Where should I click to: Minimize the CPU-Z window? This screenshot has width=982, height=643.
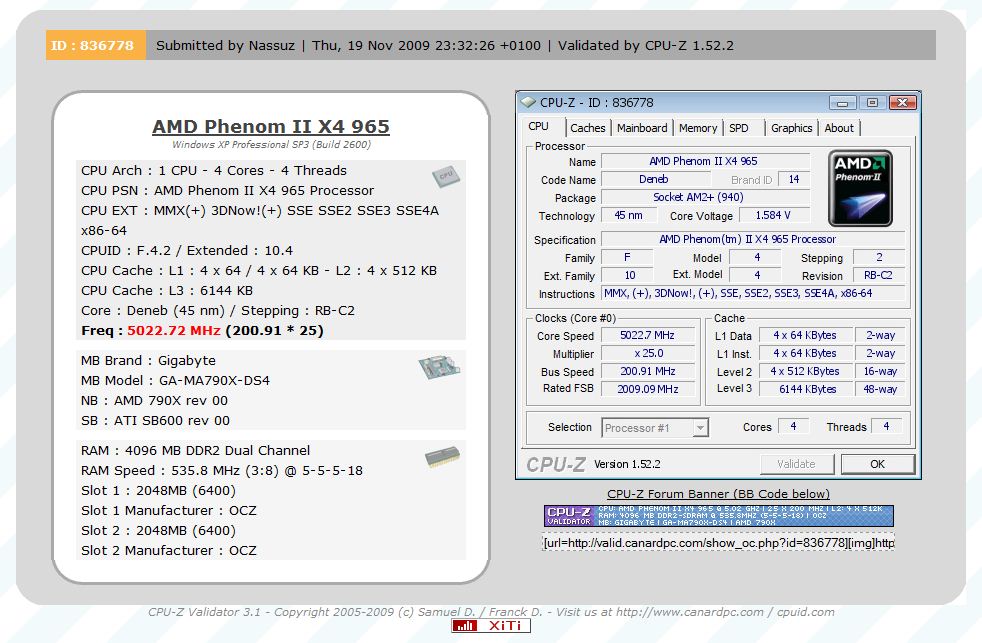click(x=842, y=102)
